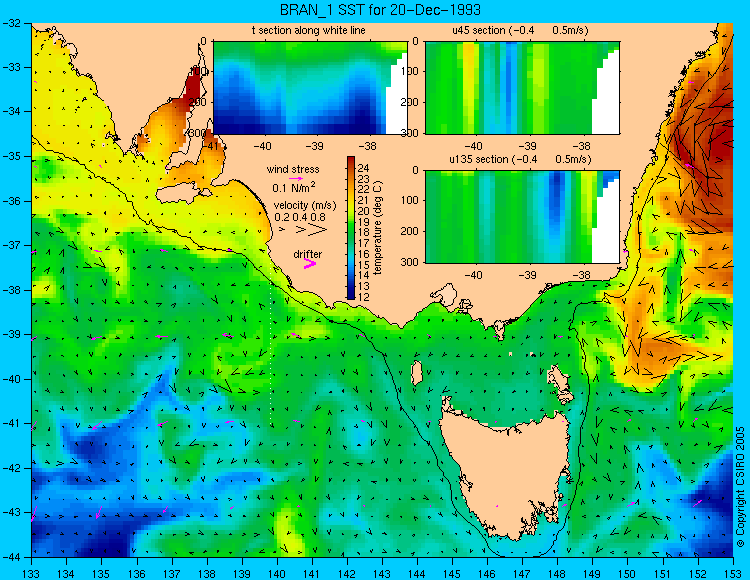Click longitude axis label 150
Image resolution: width=750 pixels, height=580 pixels.
point(628,573)
